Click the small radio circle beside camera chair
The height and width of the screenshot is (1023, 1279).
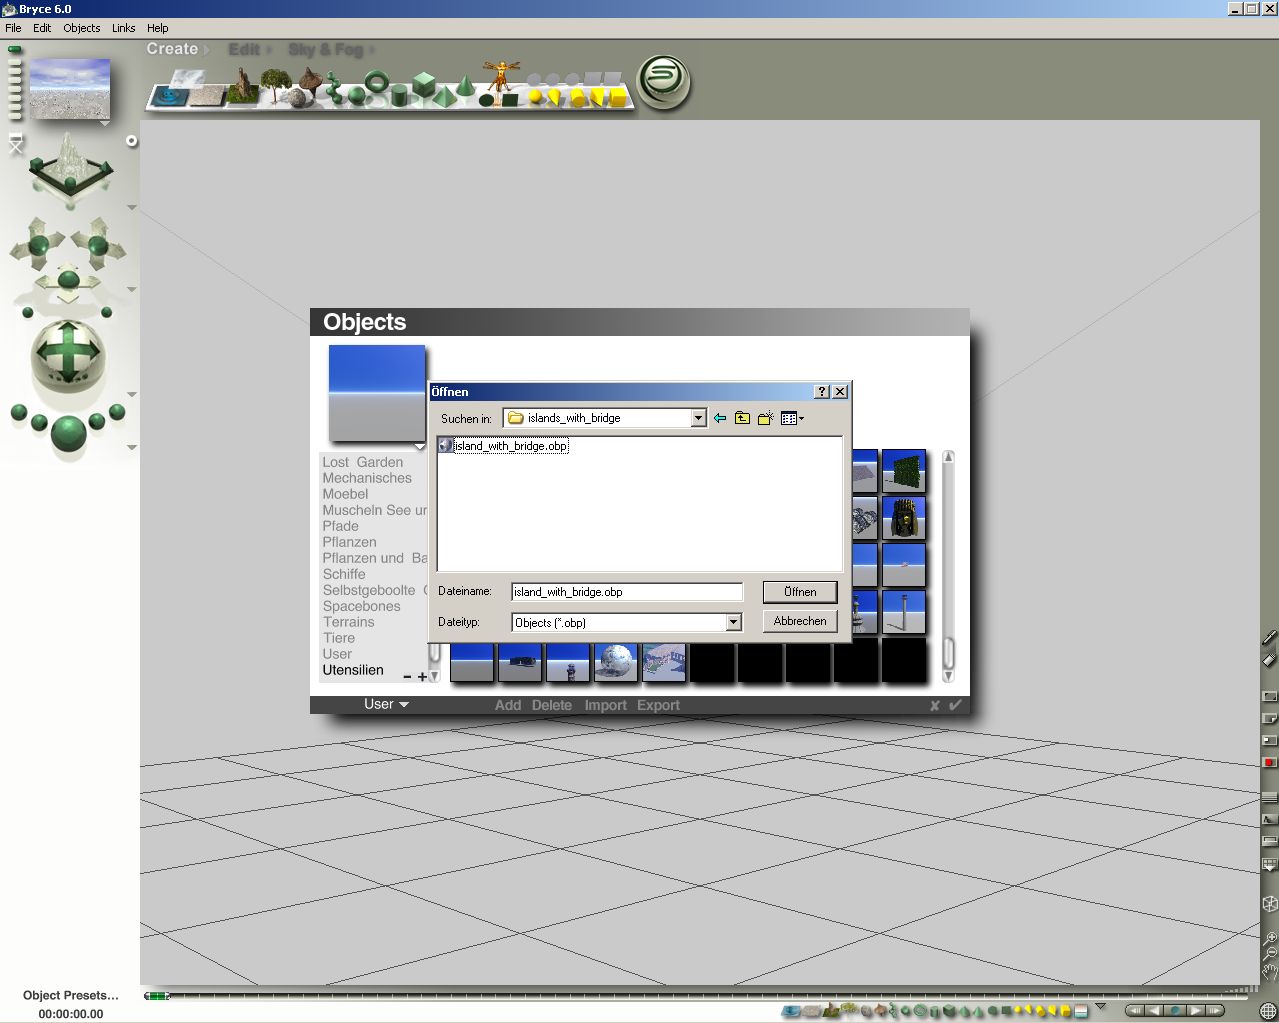pyautogui.click(x=131, y=141)
